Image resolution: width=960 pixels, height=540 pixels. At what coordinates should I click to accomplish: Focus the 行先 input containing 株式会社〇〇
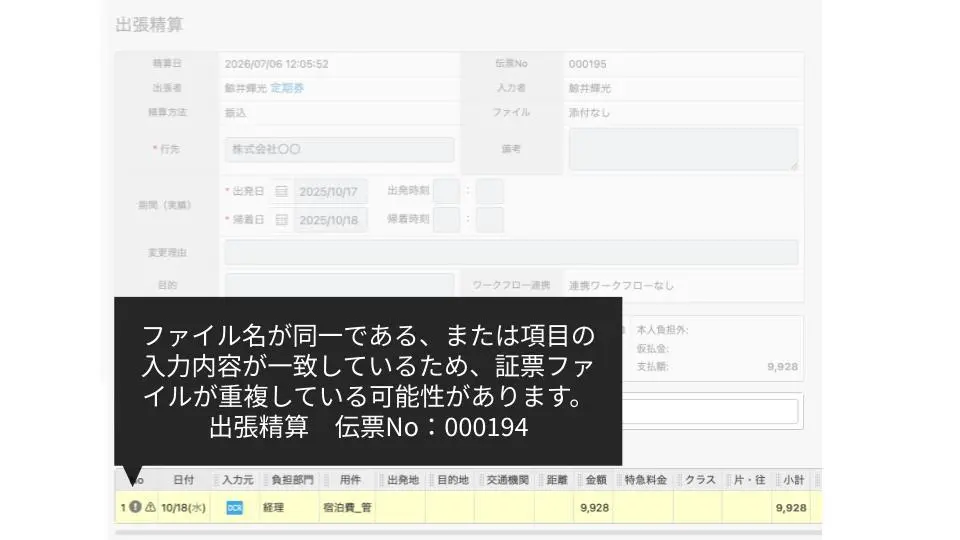click(x=339, y=149)
